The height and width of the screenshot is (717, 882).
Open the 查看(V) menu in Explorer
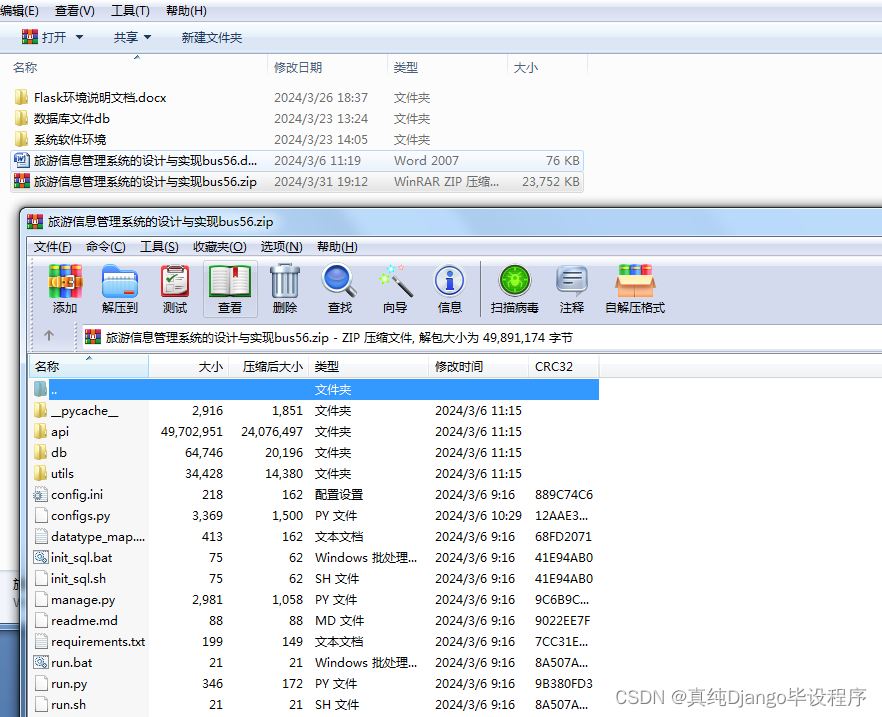75,11
